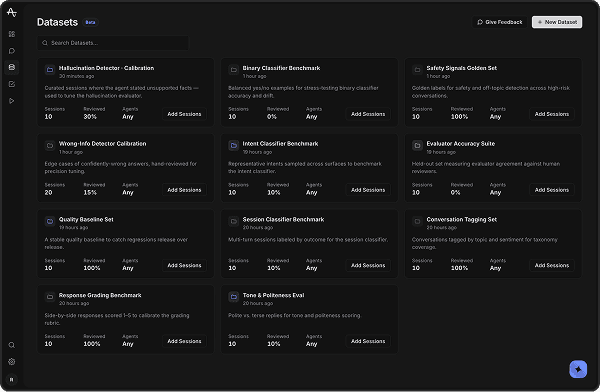Click description 'Polite vs. terse replies' text
The width and height of the screenshot is (600, 392).
(294, 315)
